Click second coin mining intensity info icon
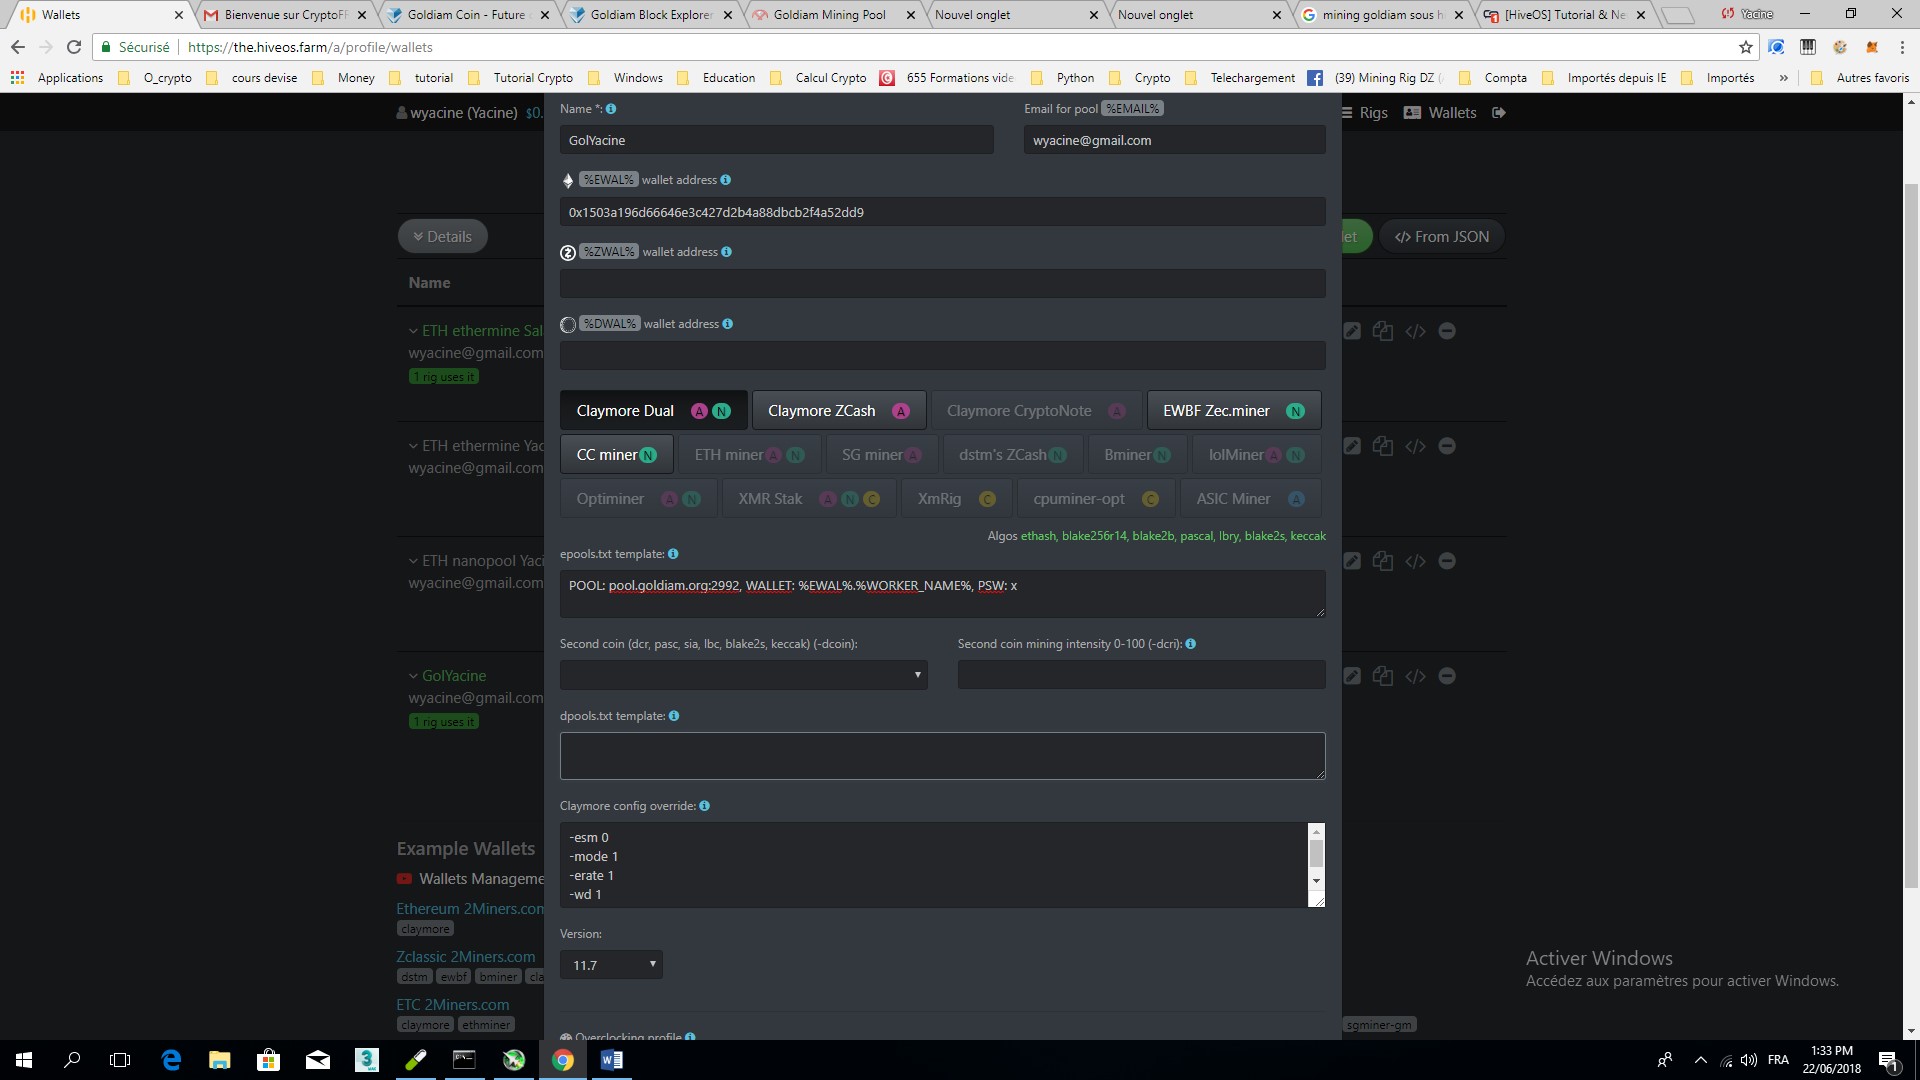The image size is (1920, 1080). pos(1191,644)
